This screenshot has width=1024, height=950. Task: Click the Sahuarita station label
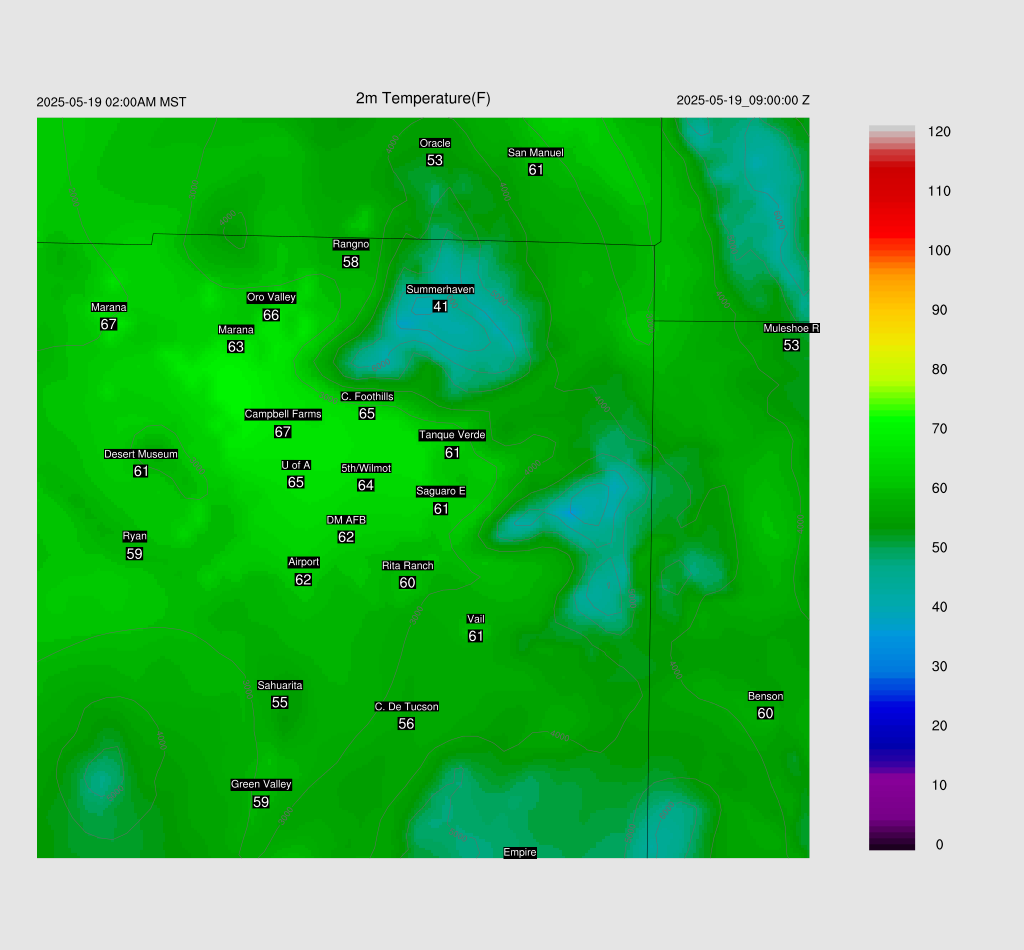(280, 685)
